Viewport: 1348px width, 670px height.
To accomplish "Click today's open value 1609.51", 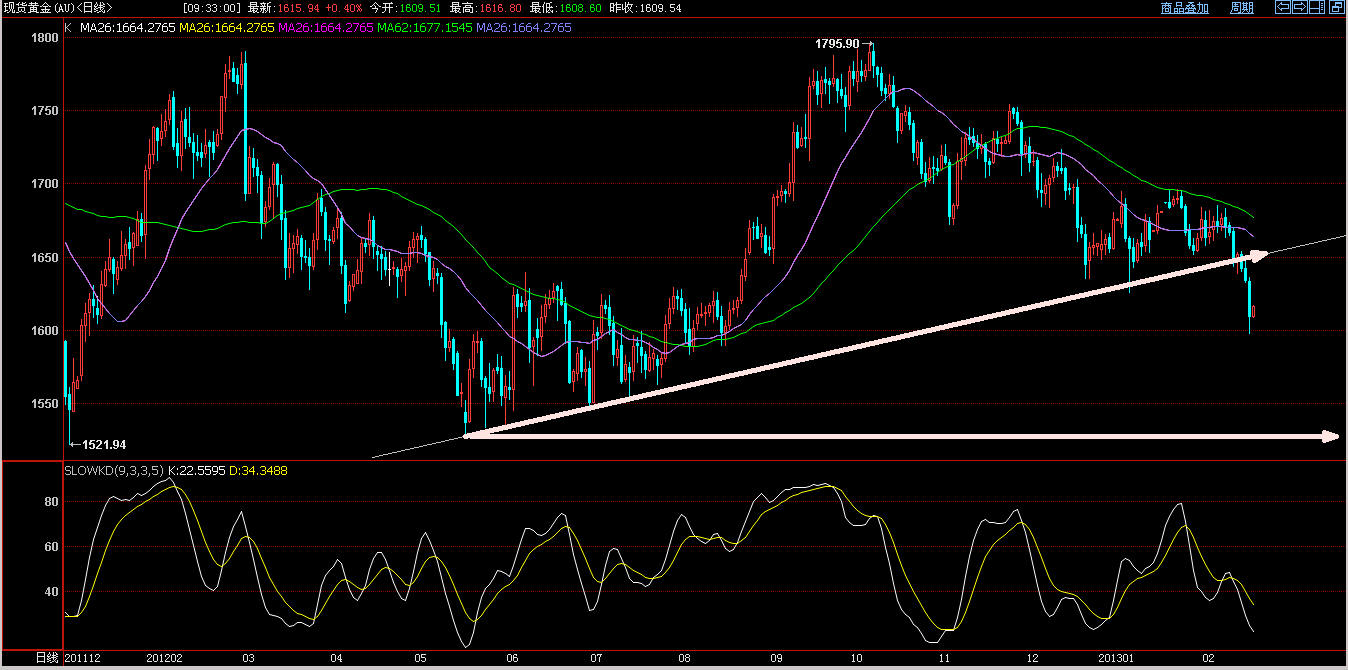I will tap(422, 8).
